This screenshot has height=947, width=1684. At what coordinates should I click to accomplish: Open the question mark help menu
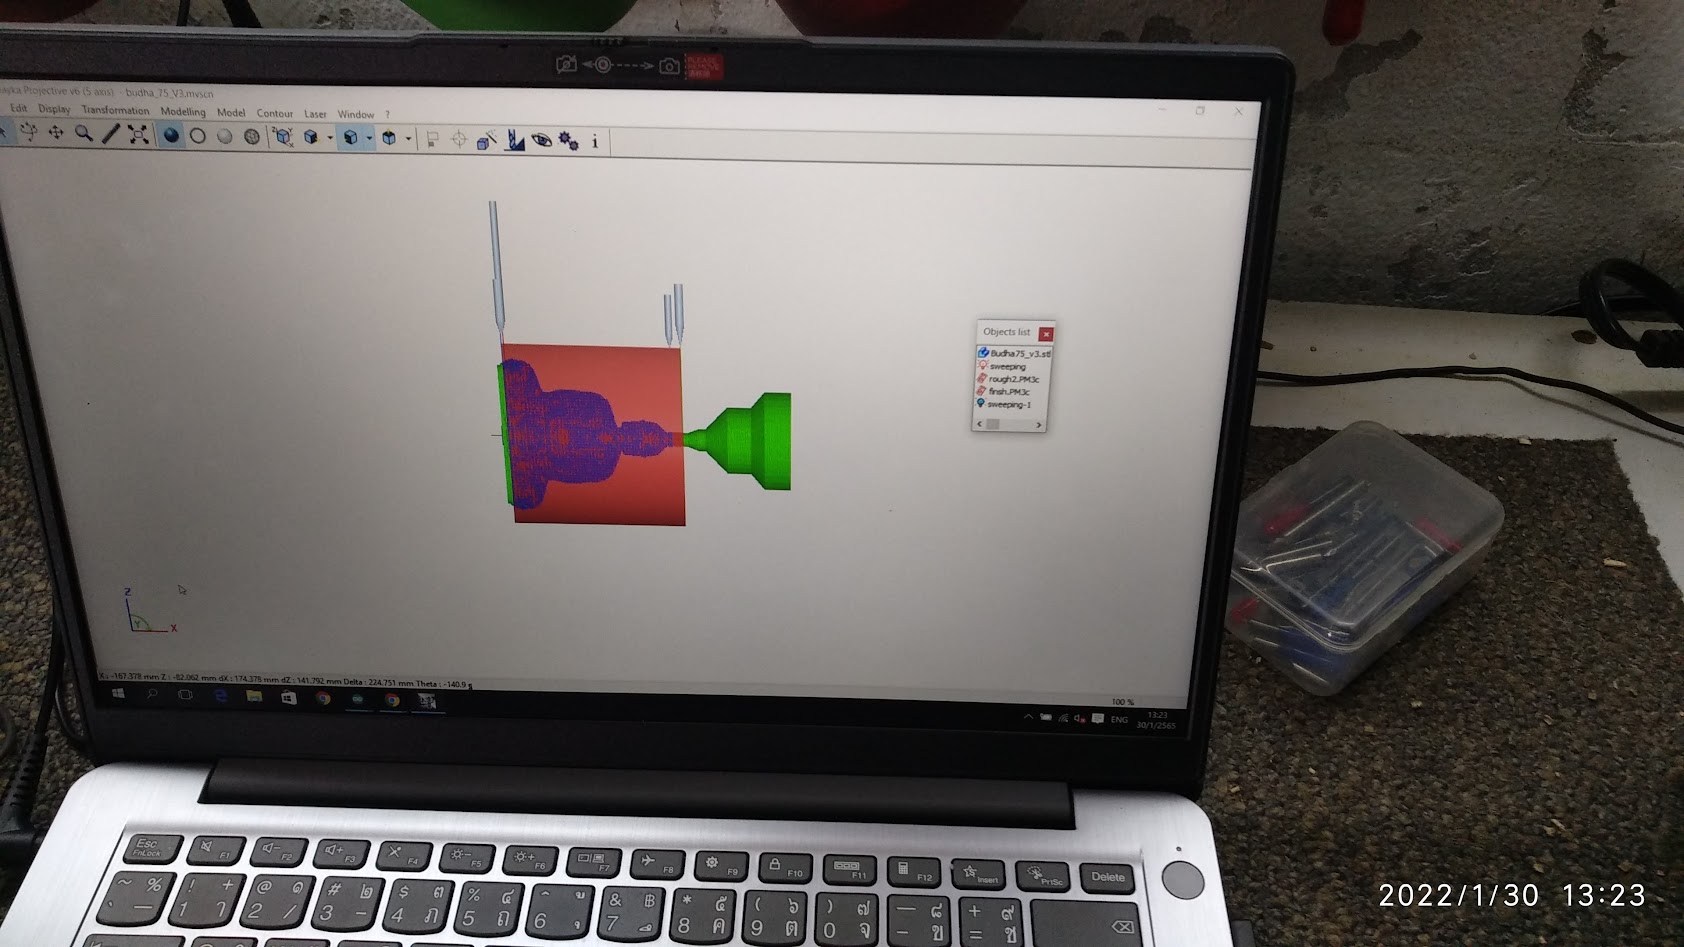pos(388,115)
